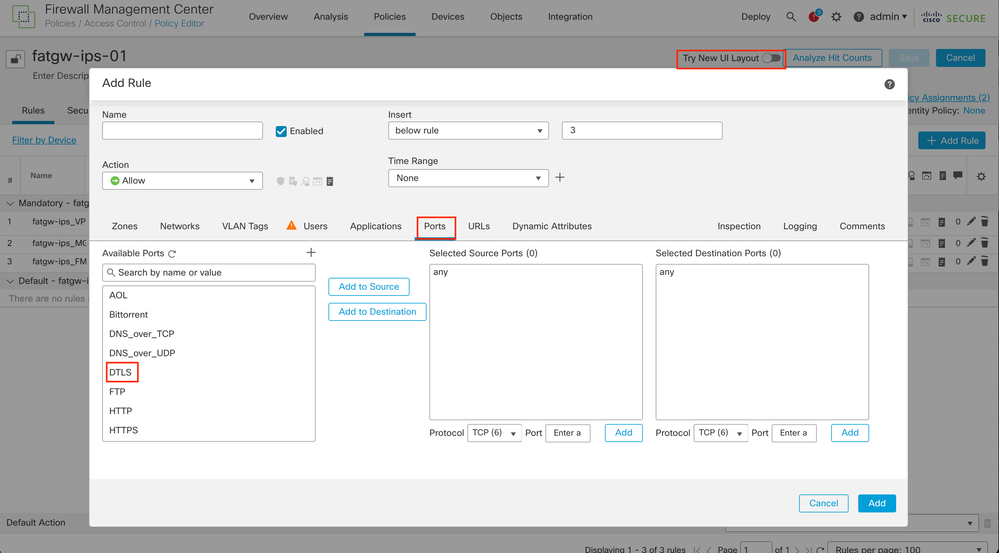
Task: Edit rule 1 with pencil icon
Action: 971,222
